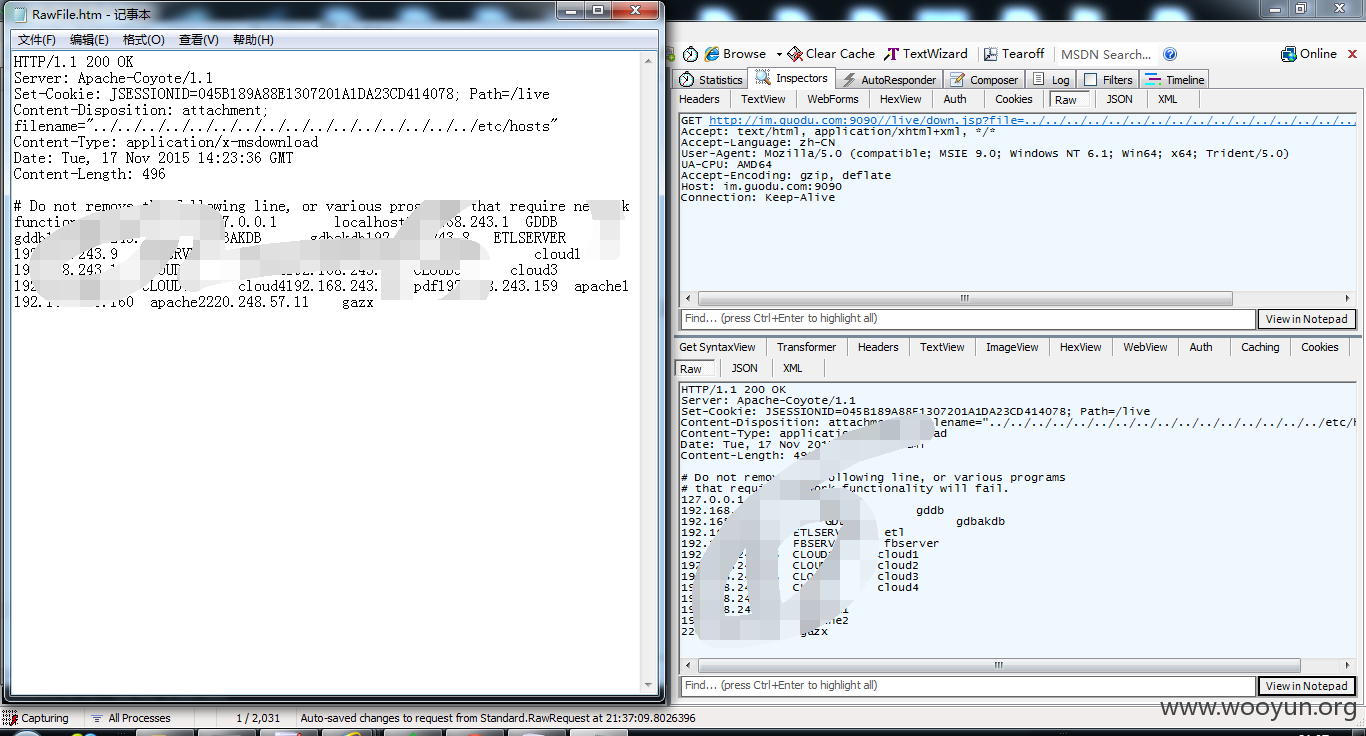This screenshot has width=1366, height=736.
Task: Select response JSON tab
Action: (744, 368)
